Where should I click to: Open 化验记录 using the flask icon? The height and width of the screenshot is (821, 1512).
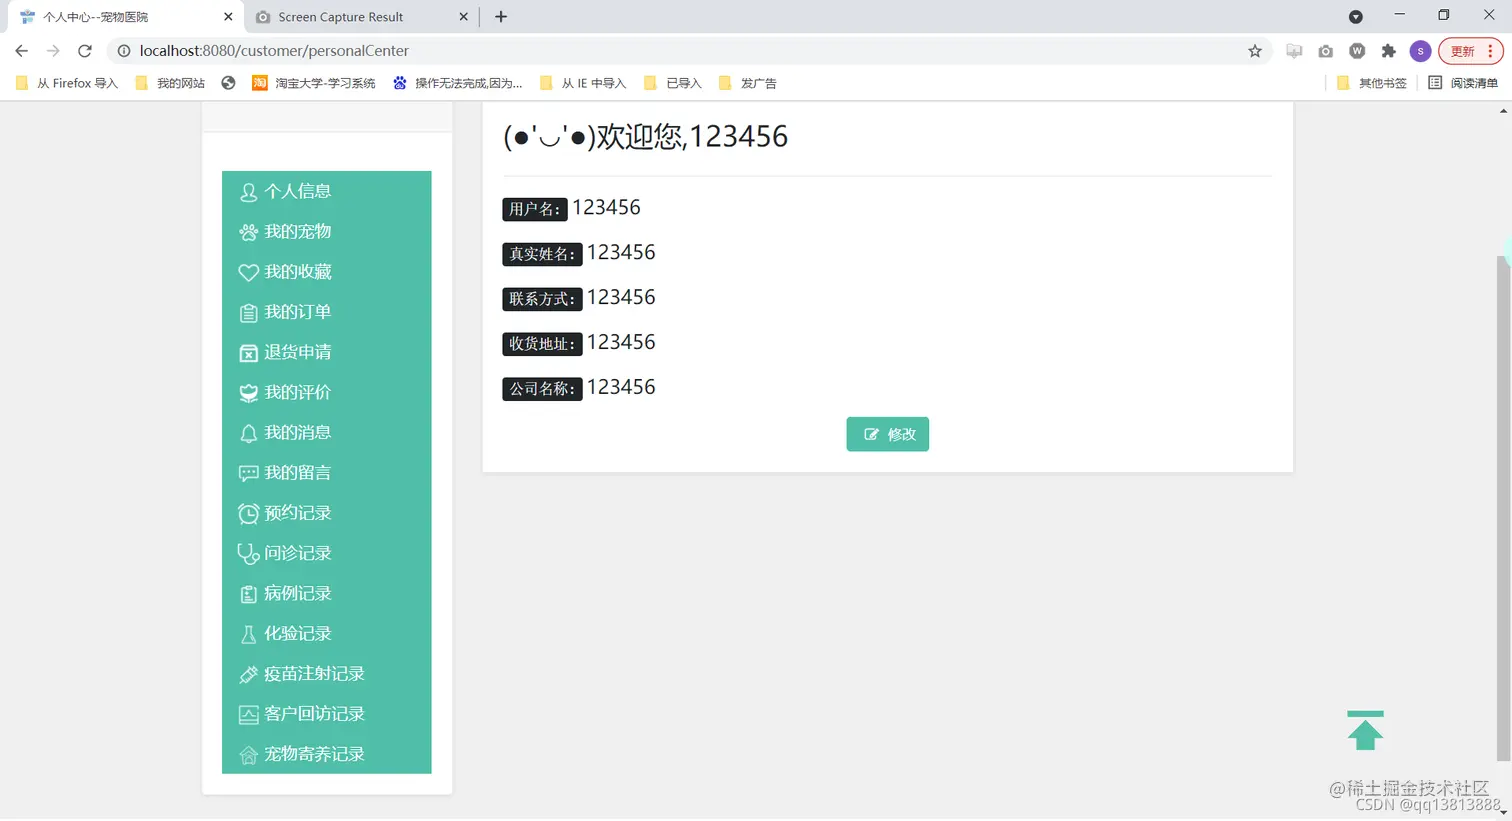248,633
